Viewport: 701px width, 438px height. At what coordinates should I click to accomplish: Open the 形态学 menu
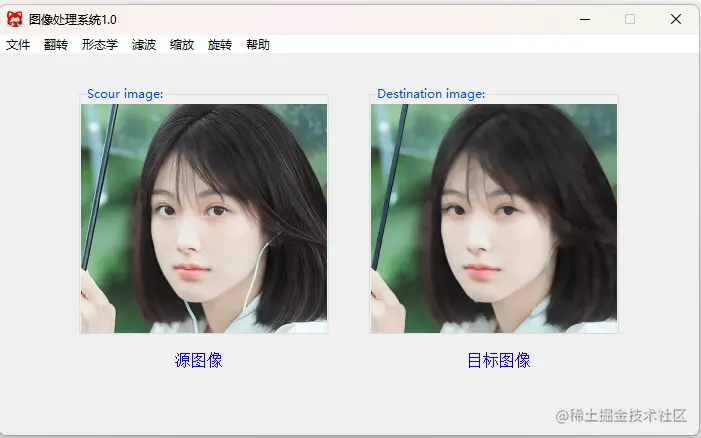coord(100,45)
